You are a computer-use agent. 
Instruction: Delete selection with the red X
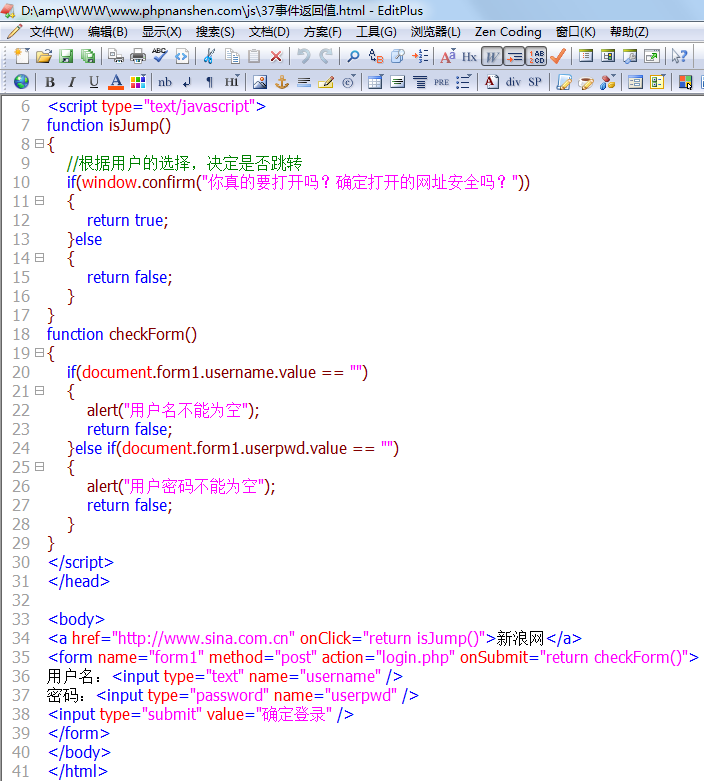pyautogui.click(x=276, y=56)
